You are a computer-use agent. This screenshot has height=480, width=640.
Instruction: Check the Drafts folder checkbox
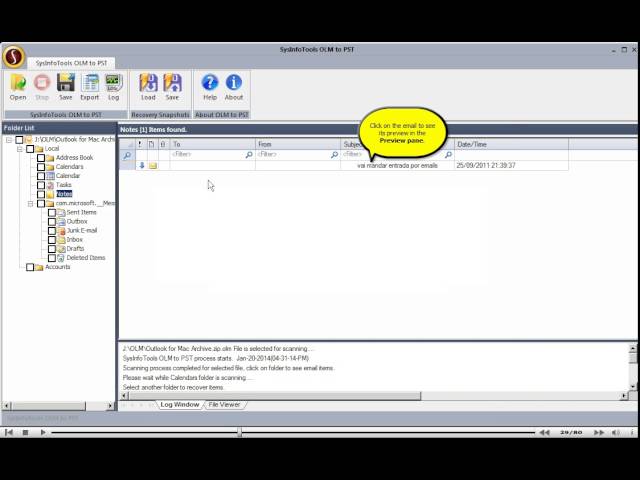coord(52,249)
